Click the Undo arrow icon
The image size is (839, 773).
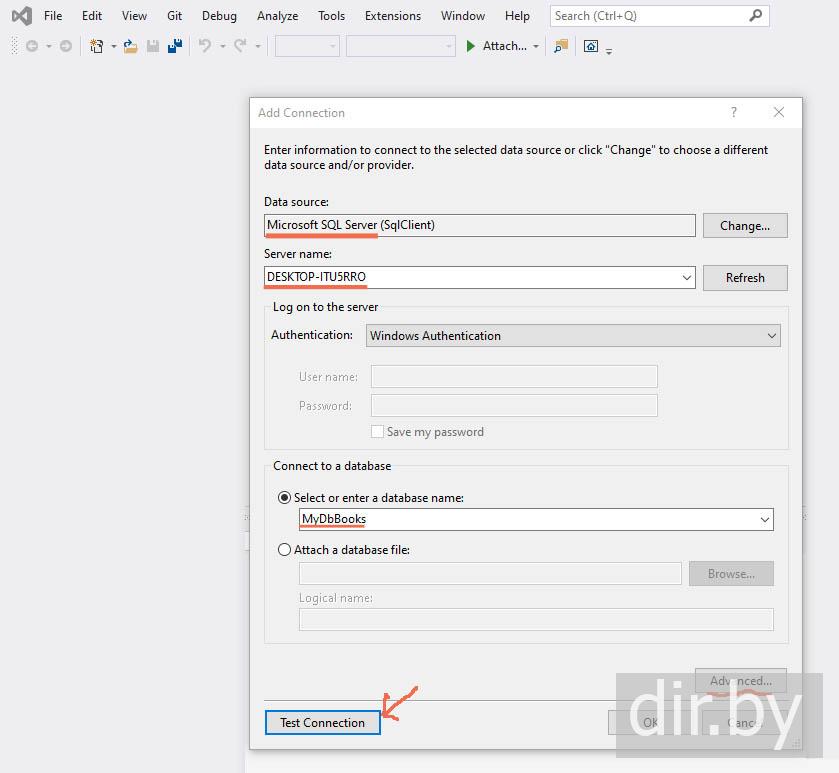(205, 46)
